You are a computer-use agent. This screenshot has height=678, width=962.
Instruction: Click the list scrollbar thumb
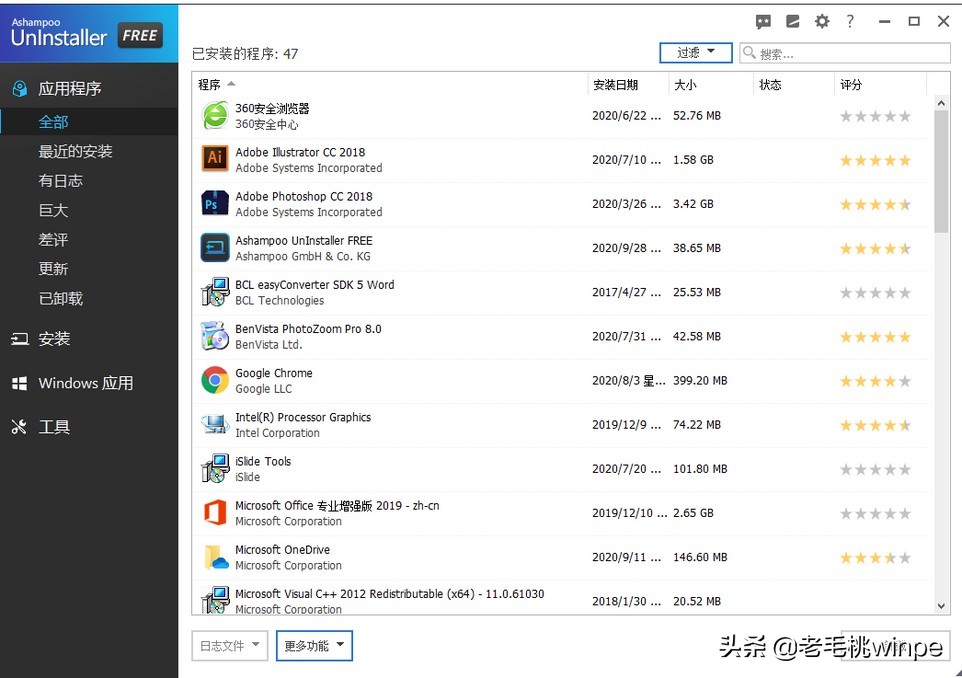click(x=941, y=172)
